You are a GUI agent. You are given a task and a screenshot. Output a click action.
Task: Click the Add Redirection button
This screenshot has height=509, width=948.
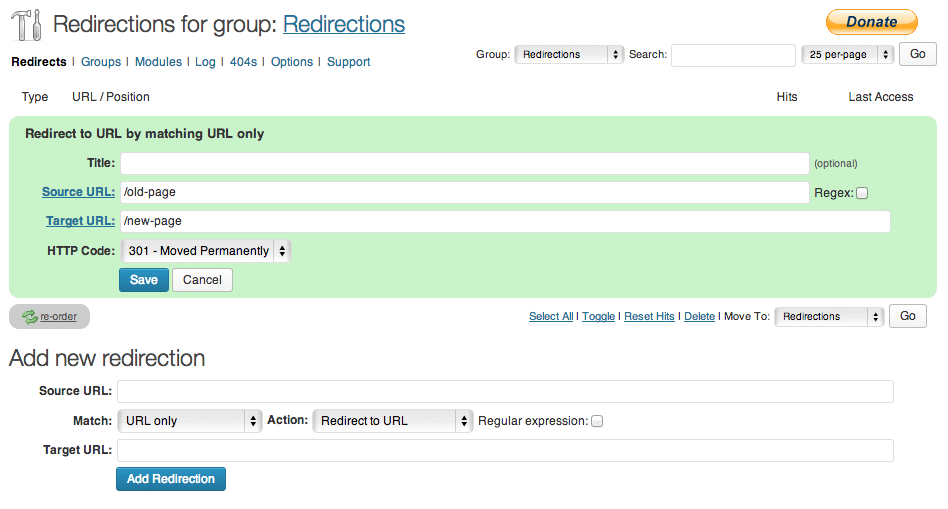171,479
